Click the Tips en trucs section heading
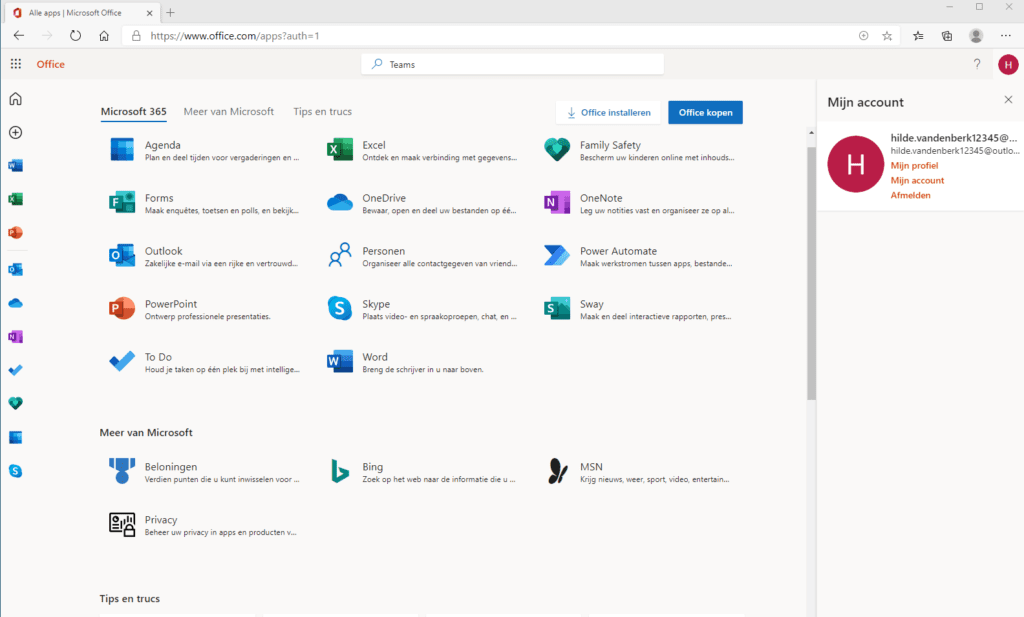 coord(129,598)
